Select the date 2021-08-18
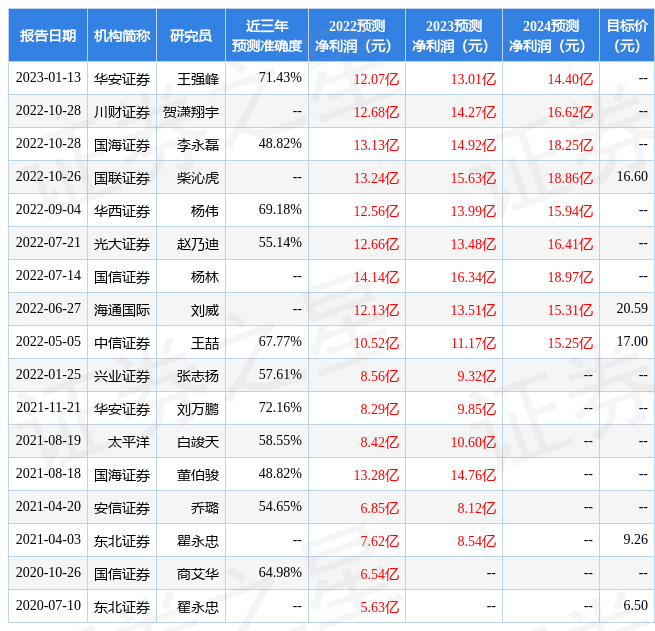 pyautogui.click(x=48, y=474)
